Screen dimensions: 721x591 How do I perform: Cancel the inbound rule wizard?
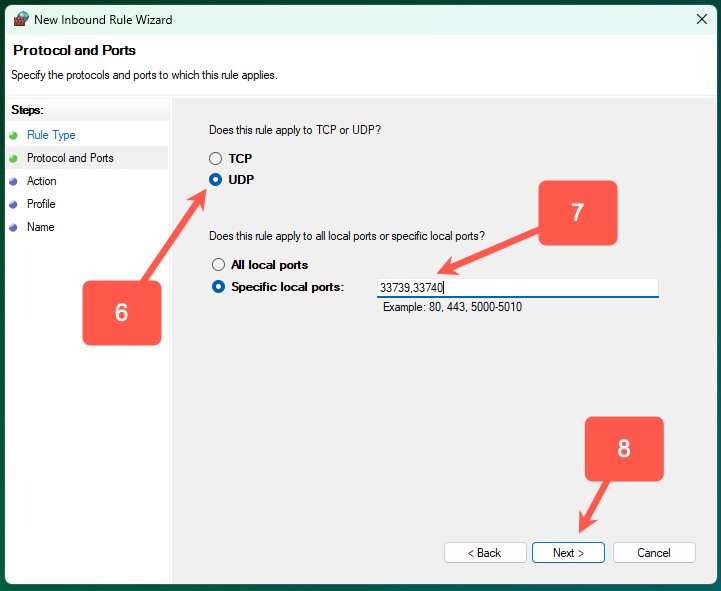[x=654, y=552]
